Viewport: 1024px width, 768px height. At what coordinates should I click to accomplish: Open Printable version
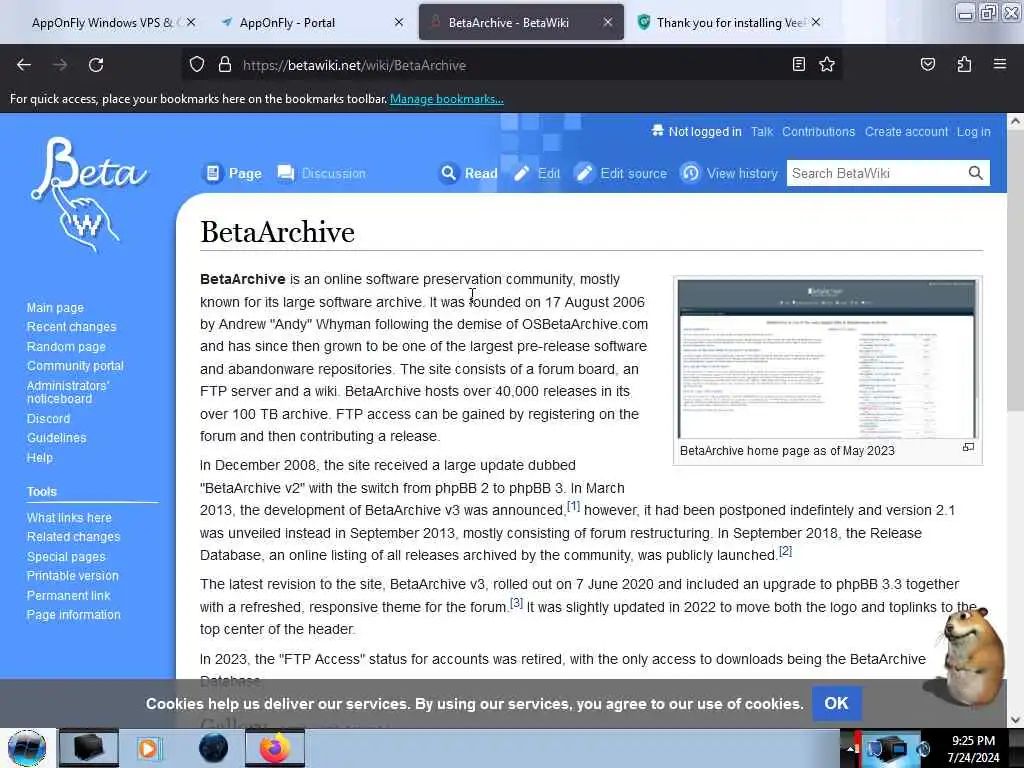click(73, 575)
